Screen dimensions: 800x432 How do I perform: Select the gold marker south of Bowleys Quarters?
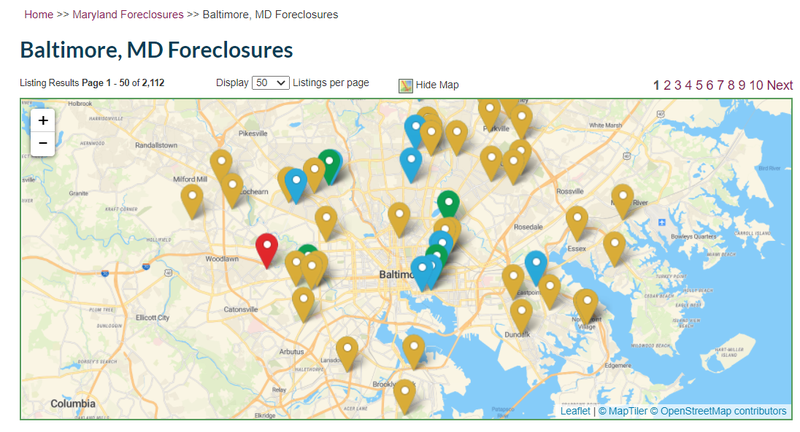click(x=614, y=248)
